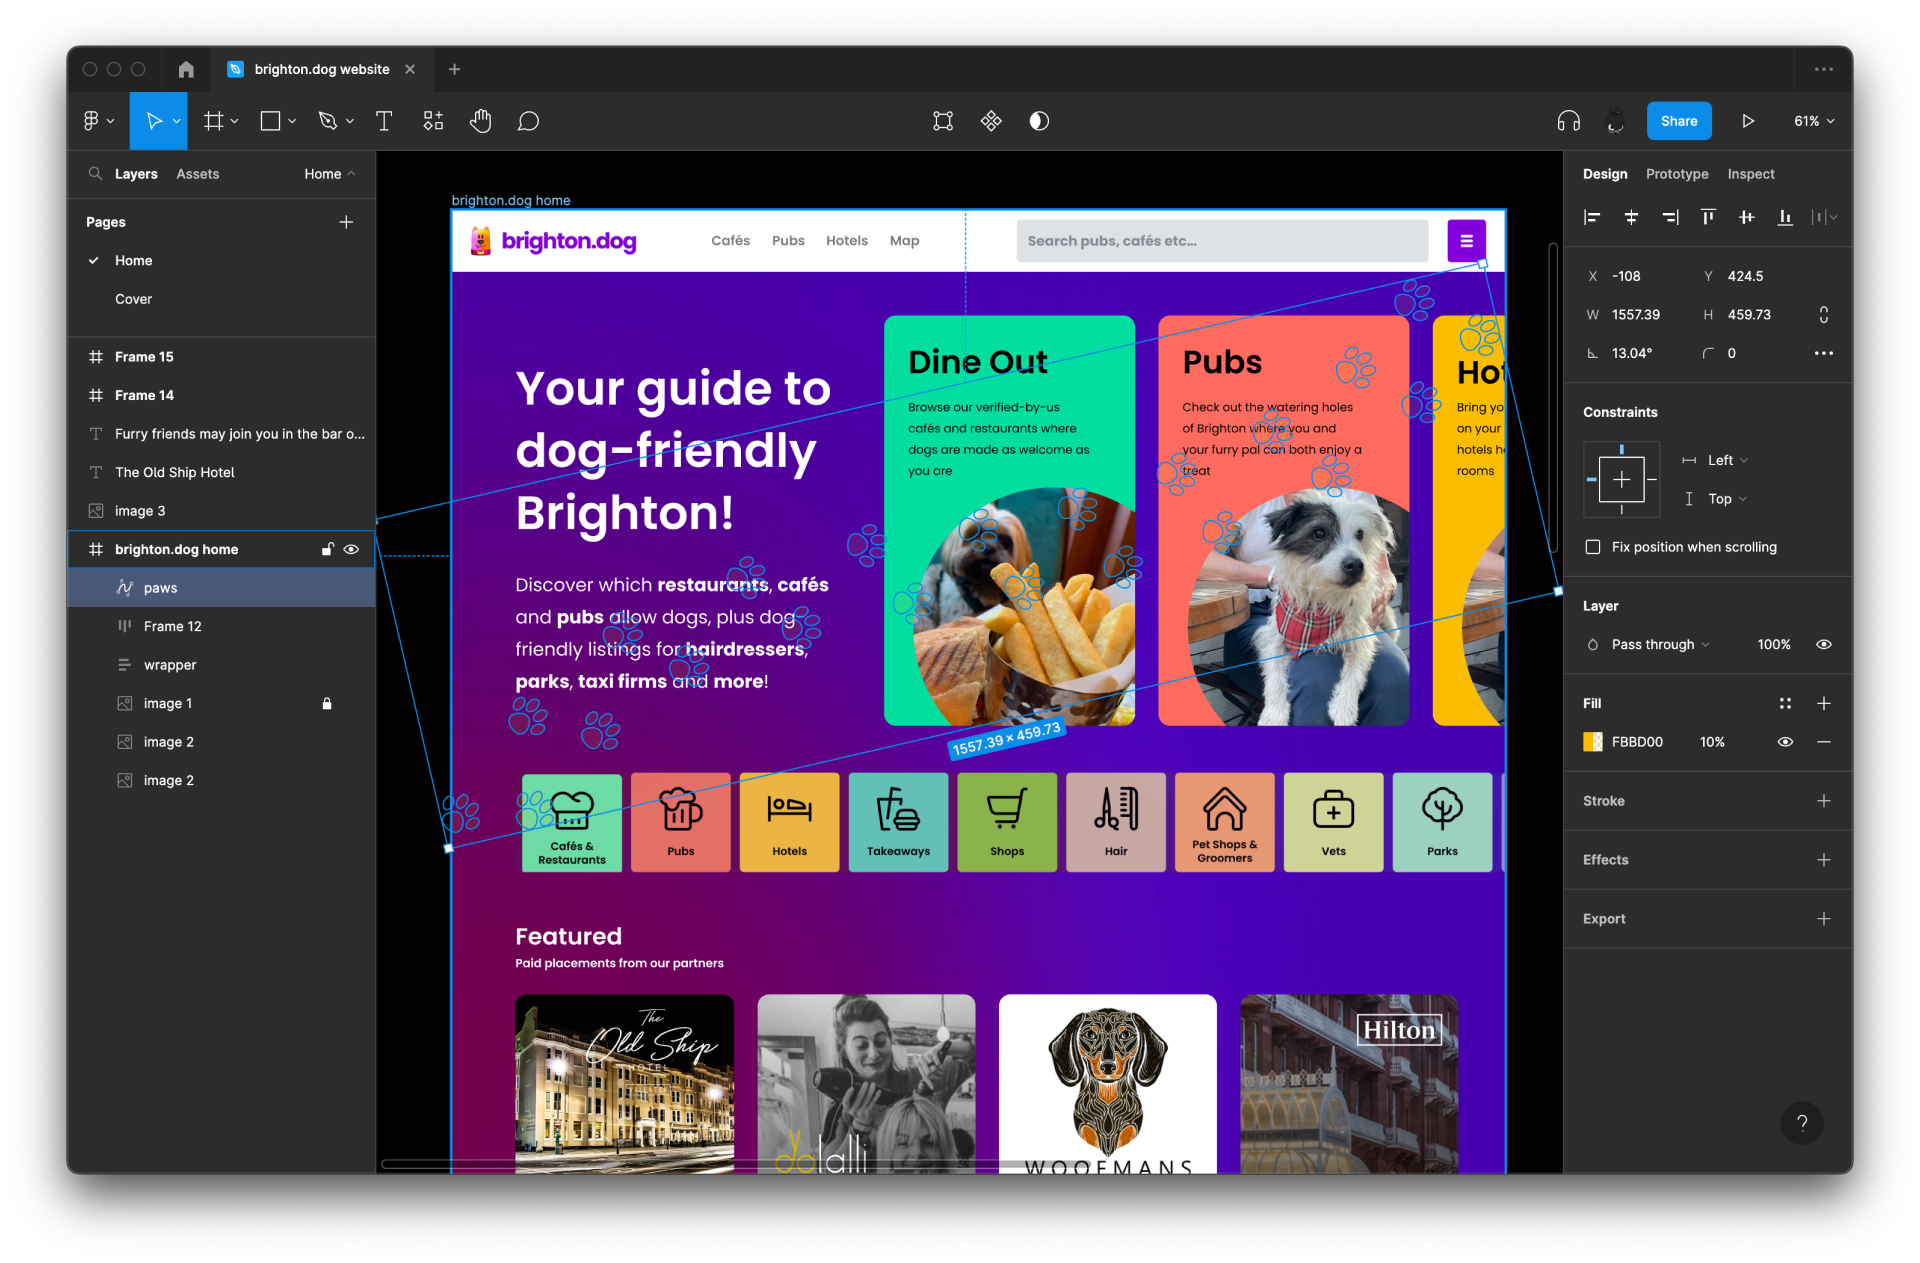This screenshot has width=1920, height=1263.
Task: Start audio conversation with headphones icon
Action: (x=1568, y=121)
